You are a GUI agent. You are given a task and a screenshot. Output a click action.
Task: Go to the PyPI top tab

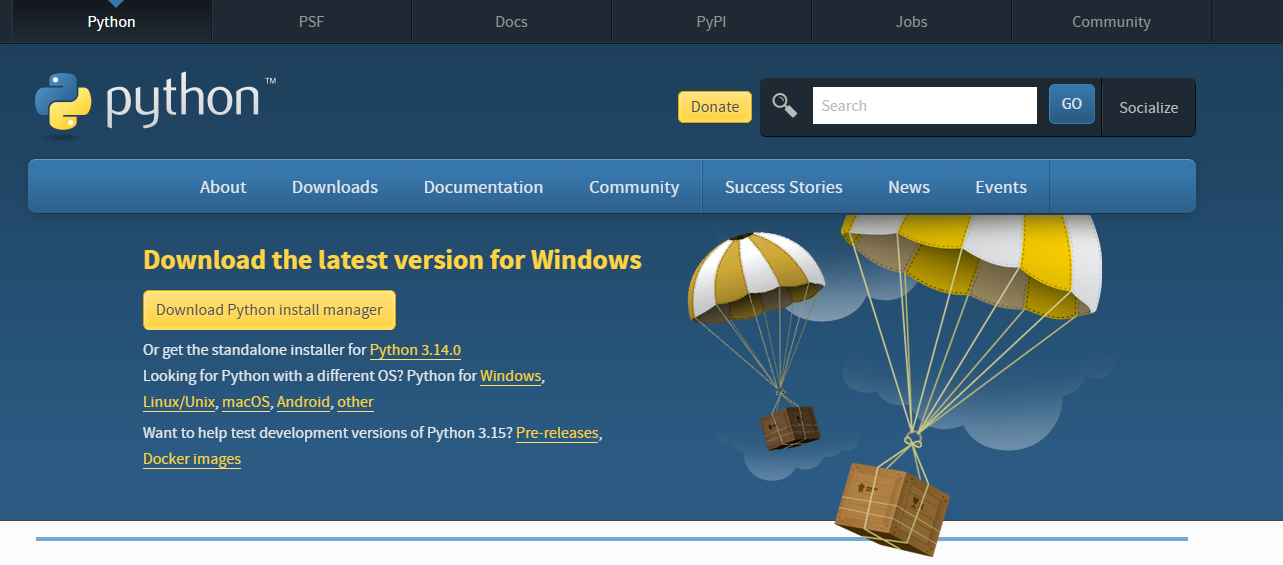[711, 21]
